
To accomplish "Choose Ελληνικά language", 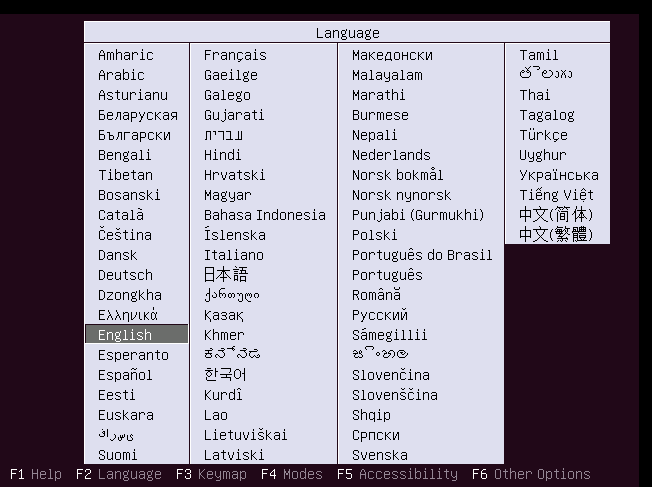I will pos(128,315).
